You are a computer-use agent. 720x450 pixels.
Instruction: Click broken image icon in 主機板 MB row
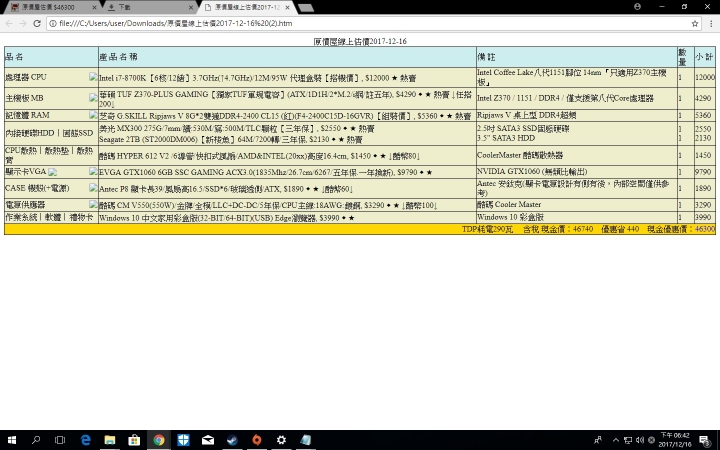tap(93, 97)
